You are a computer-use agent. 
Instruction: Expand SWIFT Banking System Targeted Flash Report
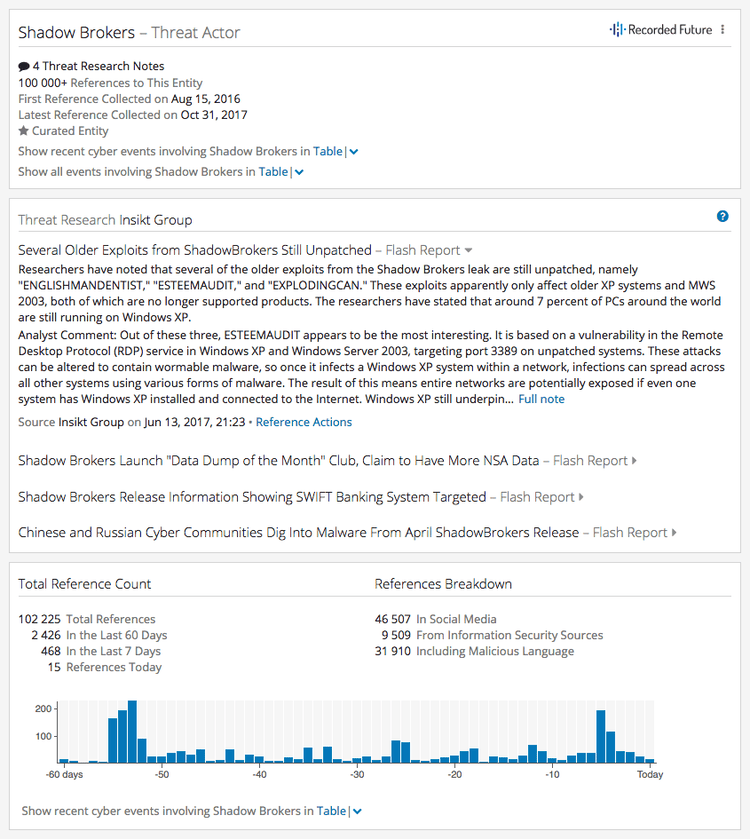click(580, 497)
